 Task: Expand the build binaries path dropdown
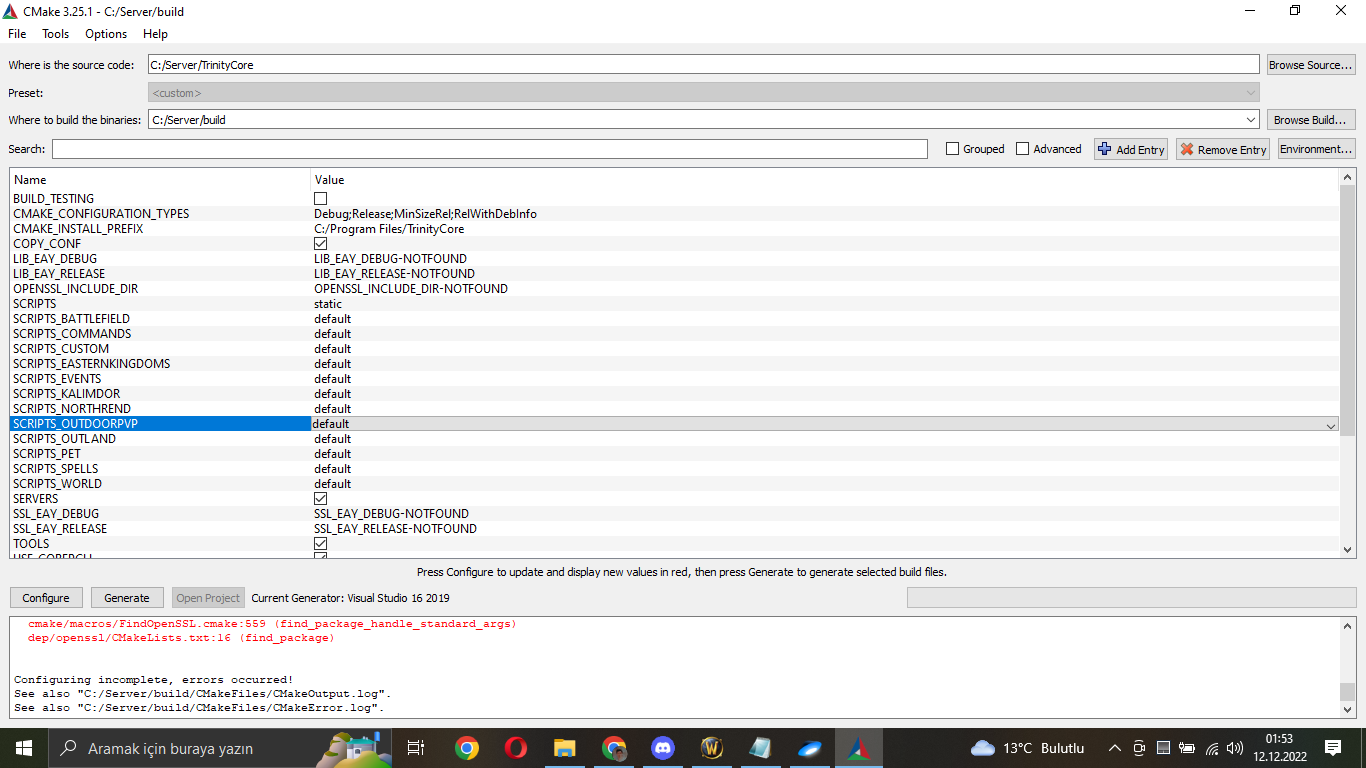[1251, 120]
